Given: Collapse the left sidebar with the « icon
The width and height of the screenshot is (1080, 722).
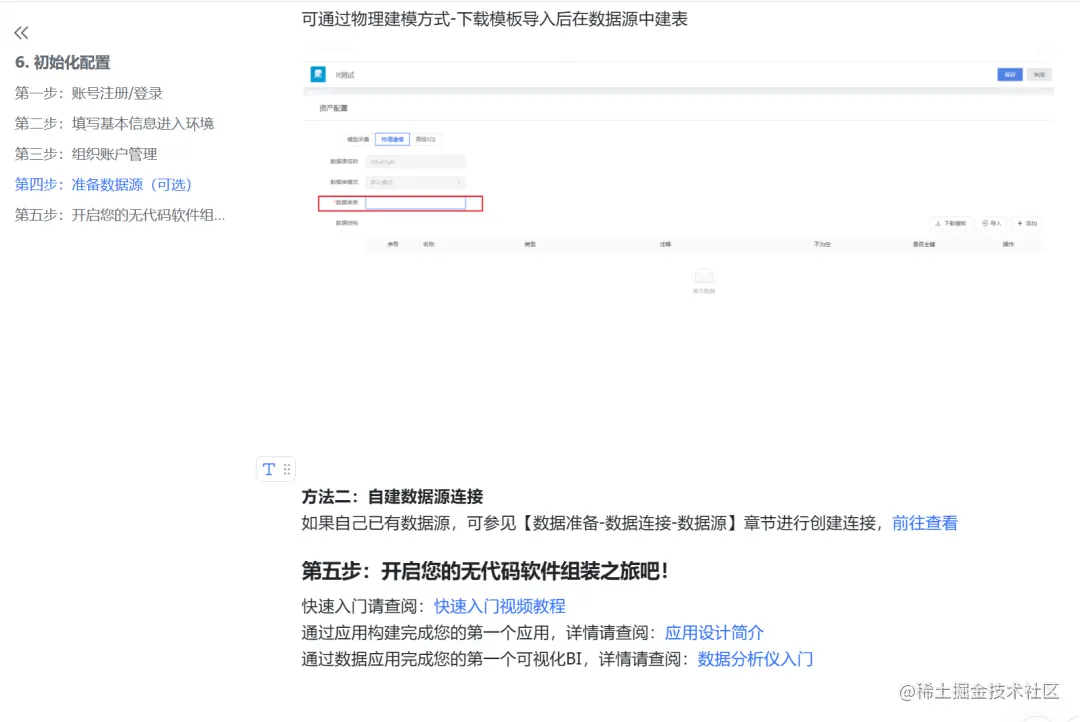Looking at the screenshot, I should pyautogui.click(x=21, y=31).
